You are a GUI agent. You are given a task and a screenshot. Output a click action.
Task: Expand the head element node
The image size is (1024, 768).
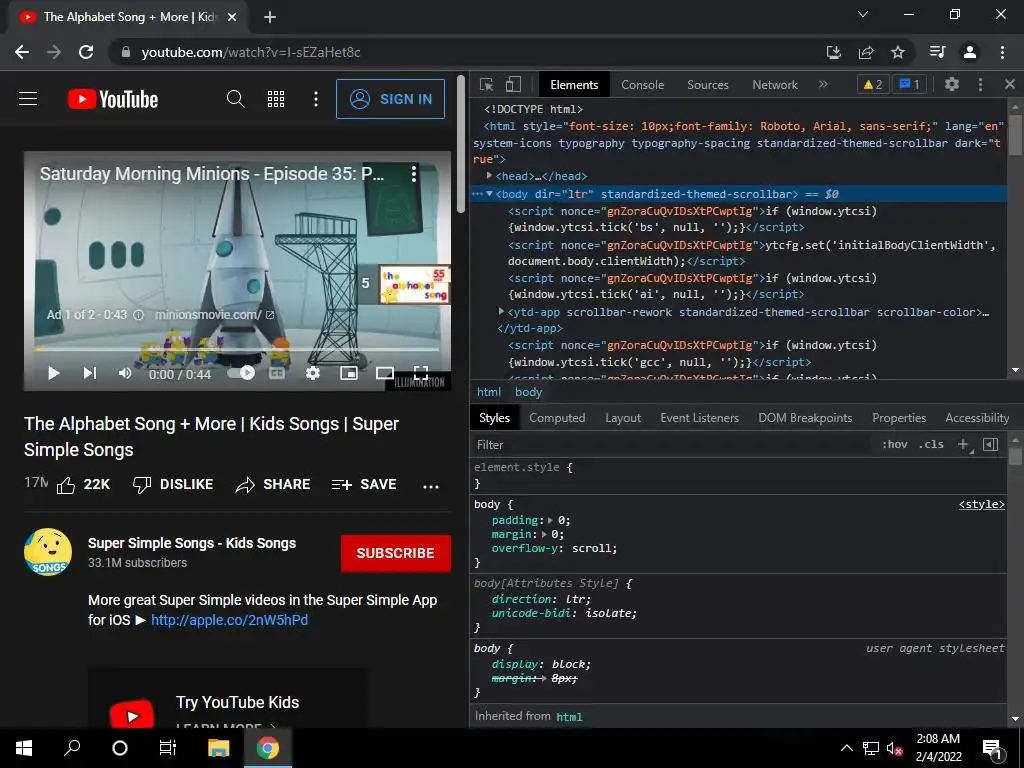pyautogui.click(x=489, y=176)
